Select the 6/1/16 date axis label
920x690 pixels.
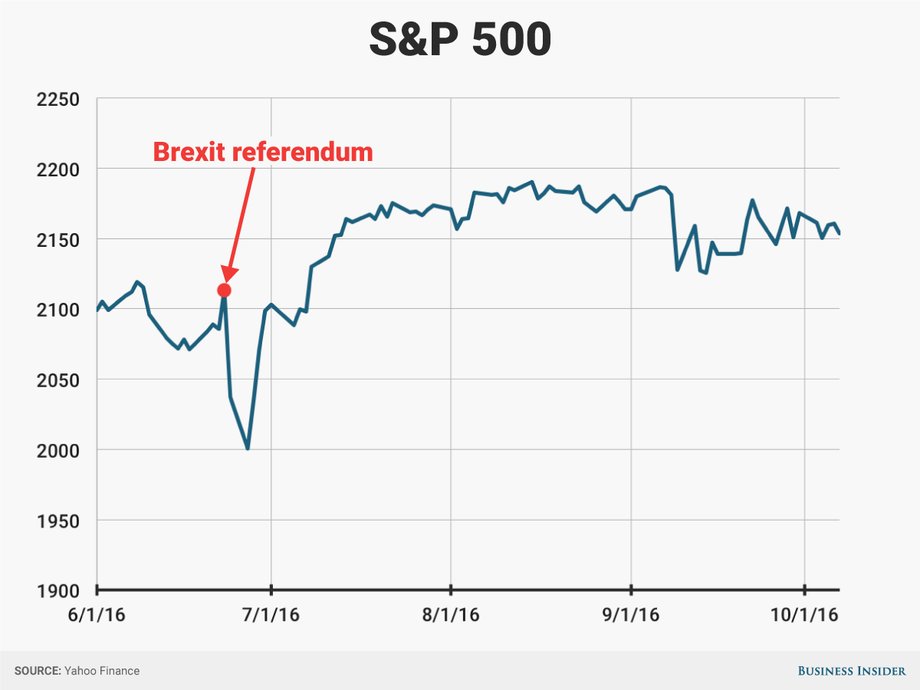[97, 614]
